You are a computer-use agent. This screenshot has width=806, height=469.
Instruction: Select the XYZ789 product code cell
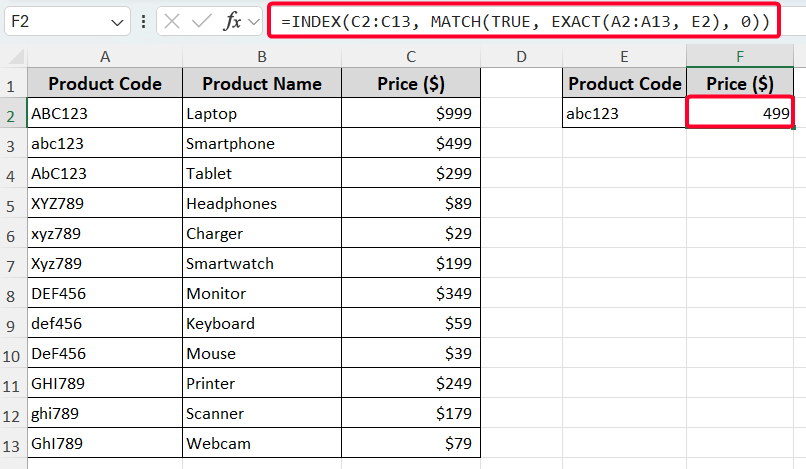click(x=104, y=204)
